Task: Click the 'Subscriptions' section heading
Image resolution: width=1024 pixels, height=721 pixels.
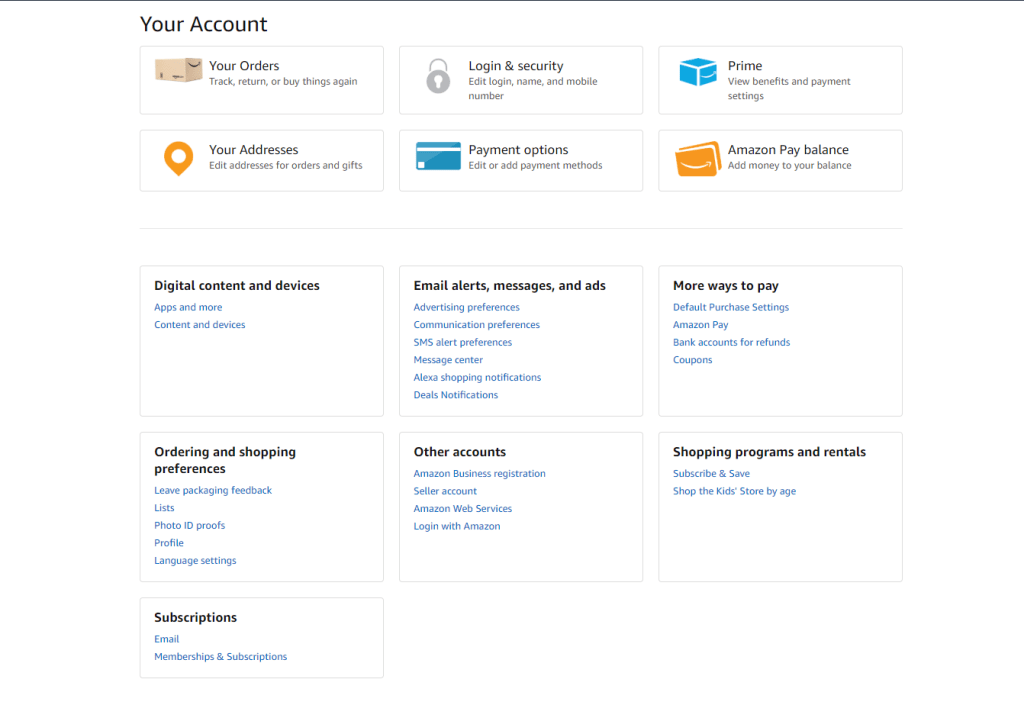Action: point(195,618)
